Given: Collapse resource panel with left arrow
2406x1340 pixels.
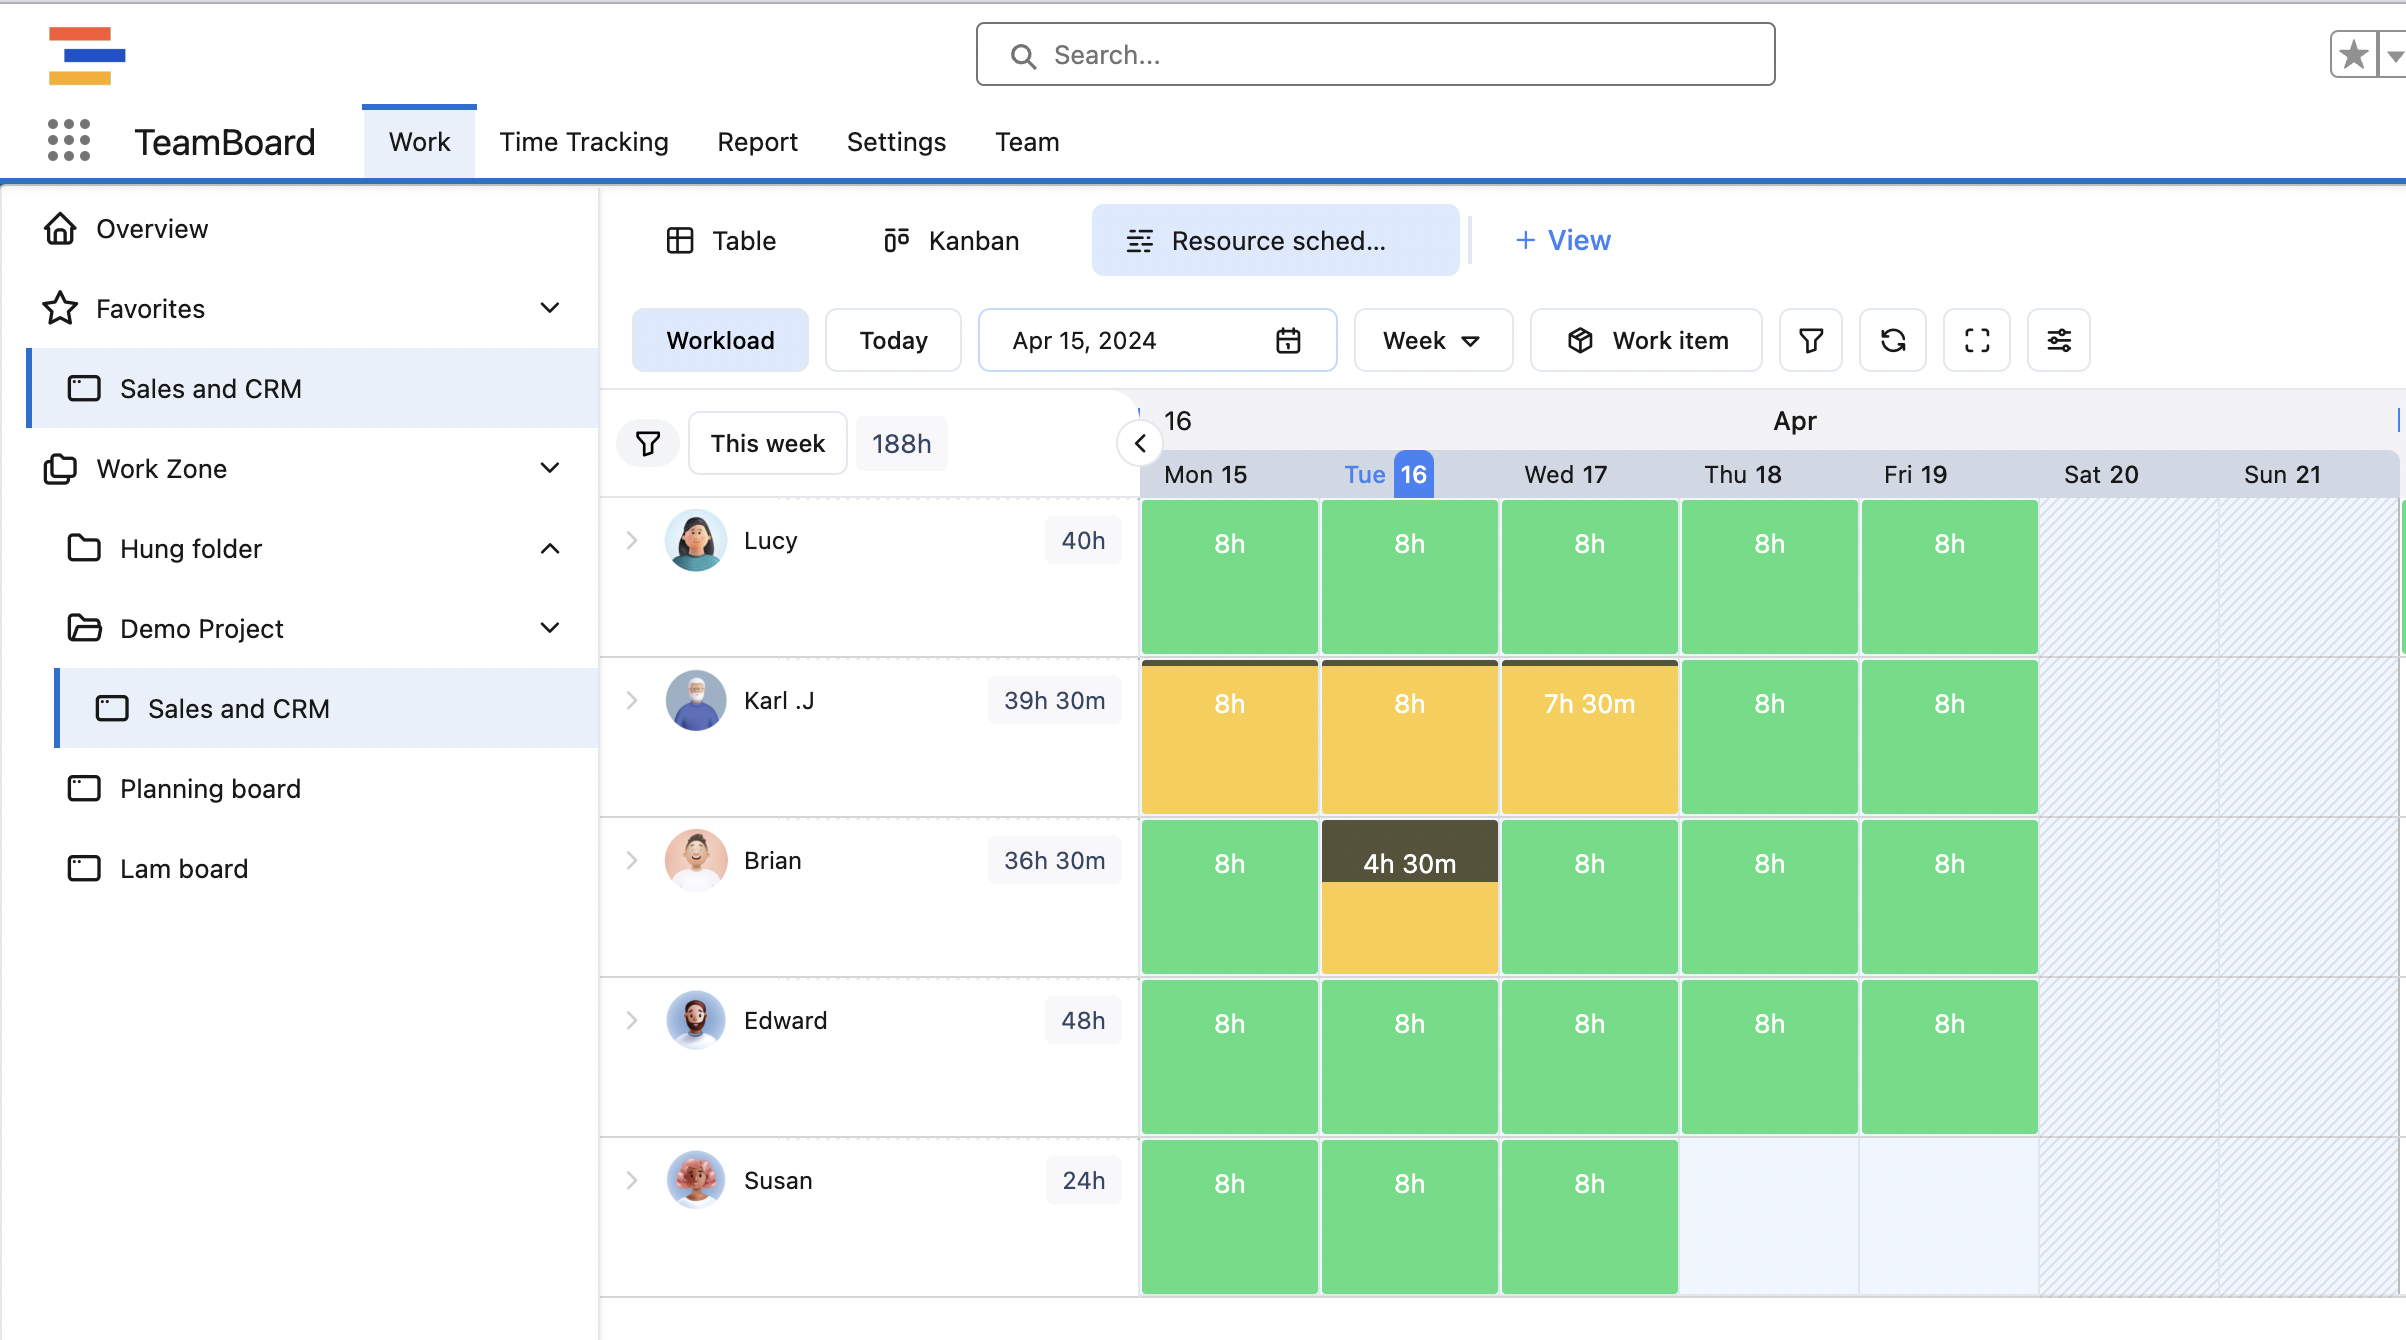Looking at the screenshot, I should pyautogui.click(x=1140, y=443).
